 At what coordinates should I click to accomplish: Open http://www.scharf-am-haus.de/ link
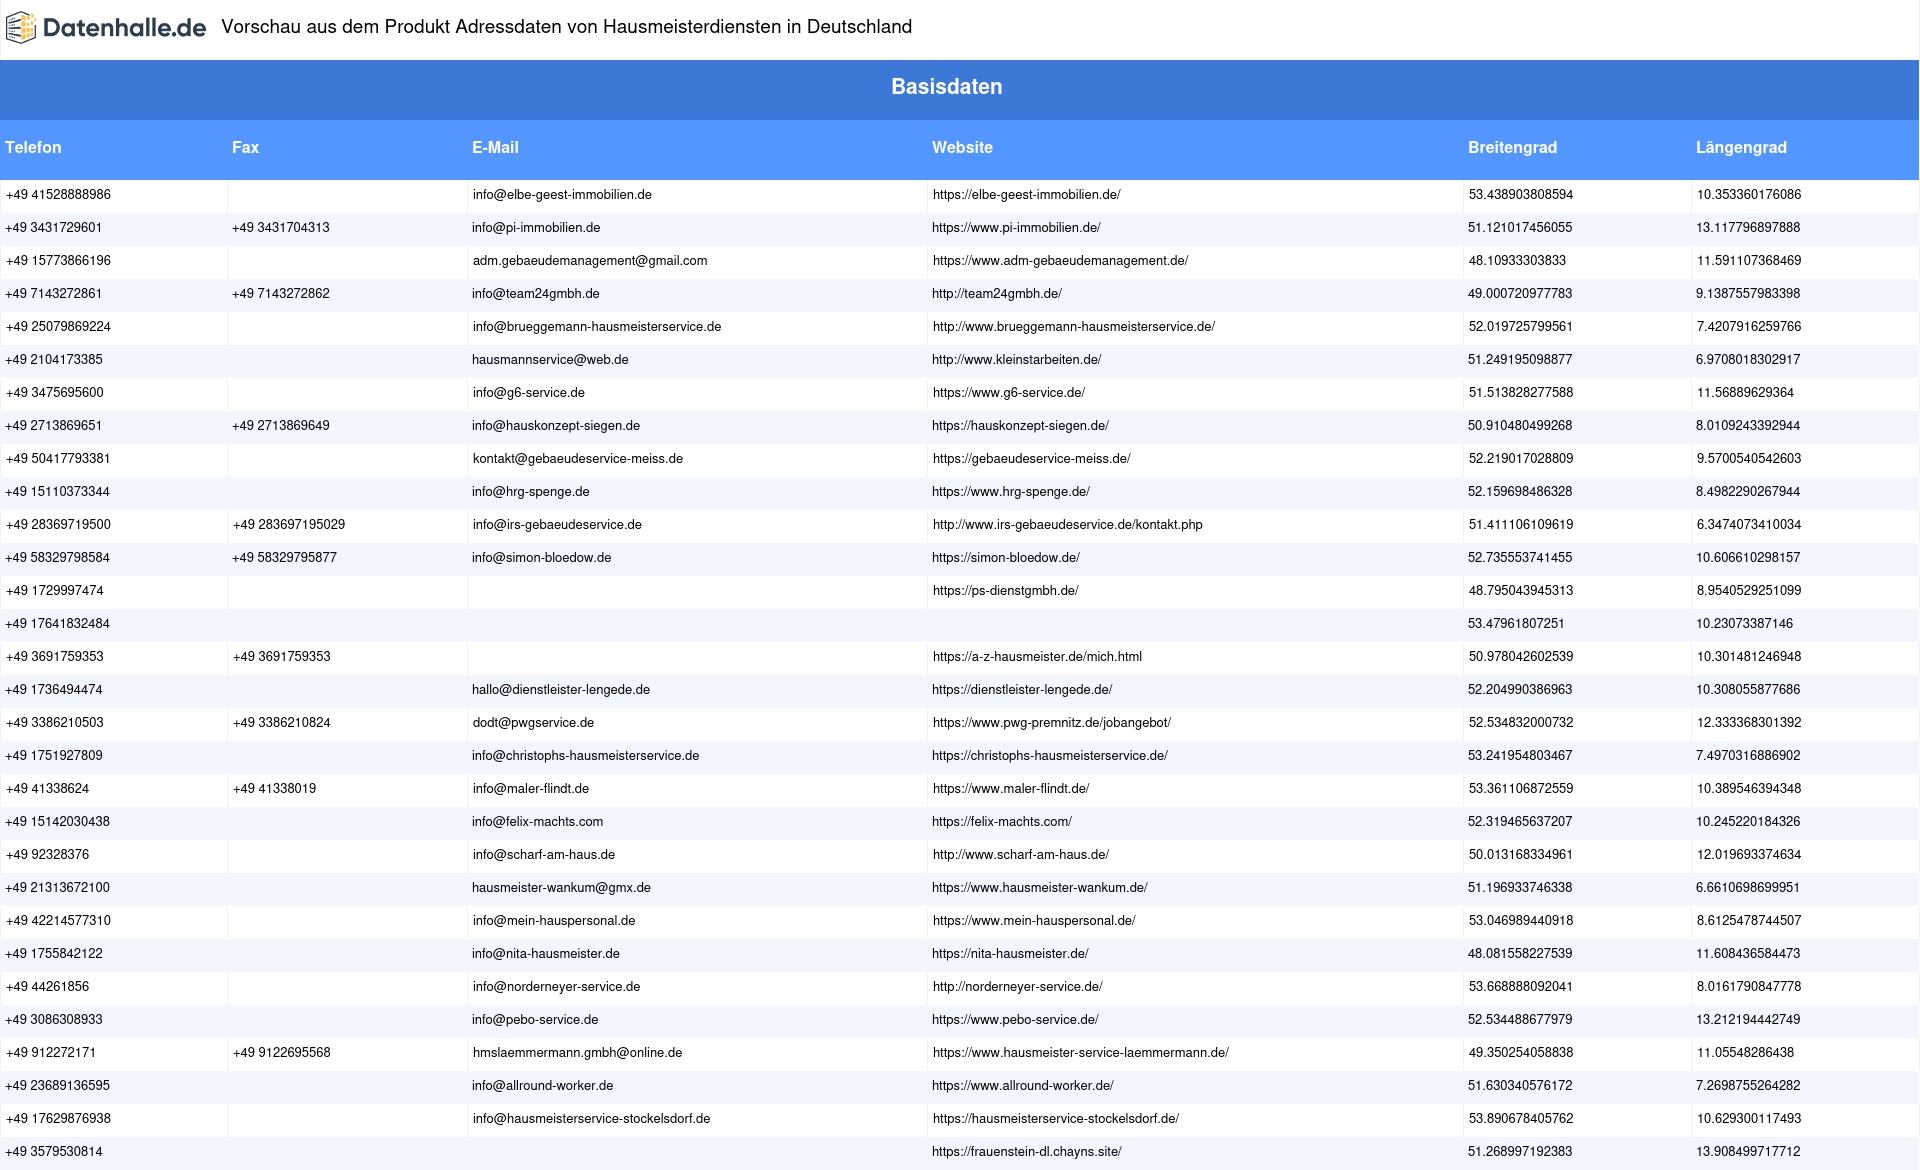point(1021,855)
